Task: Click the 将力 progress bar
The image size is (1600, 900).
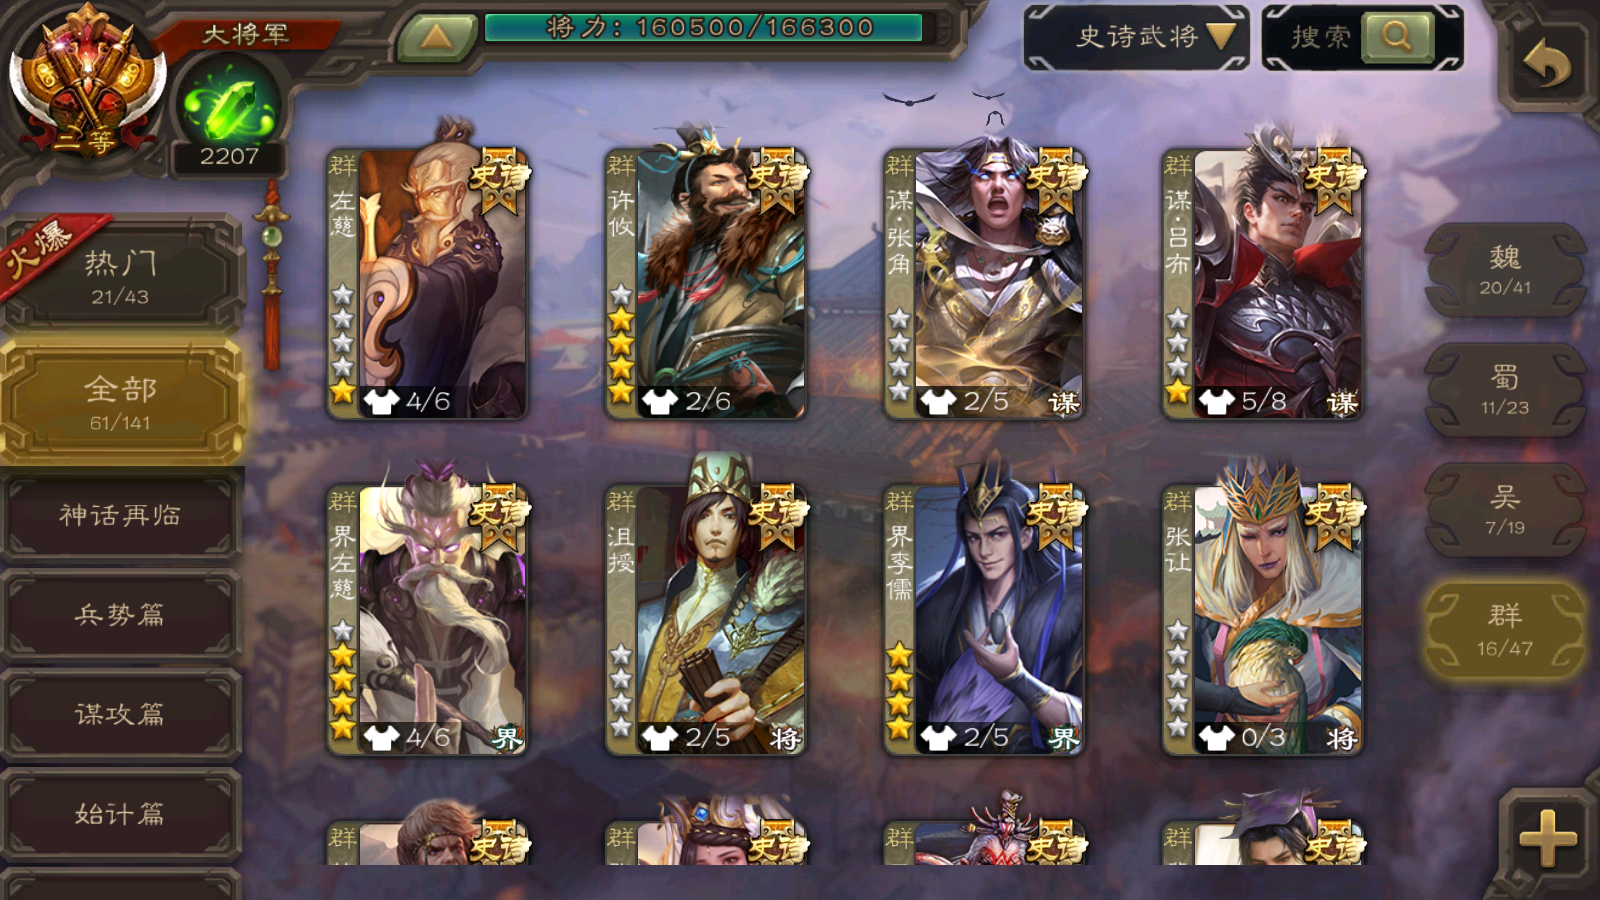Action: (x=704, y=27)
